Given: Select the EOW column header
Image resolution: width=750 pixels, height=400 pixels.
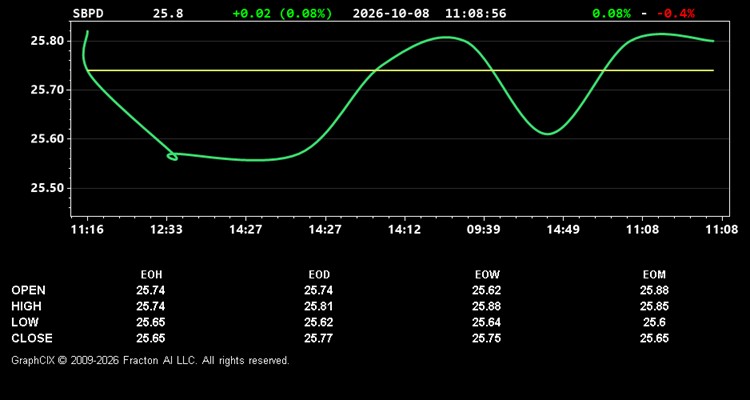Looking at the screenshot, I should pyautogui.click(x=487, y=275).
